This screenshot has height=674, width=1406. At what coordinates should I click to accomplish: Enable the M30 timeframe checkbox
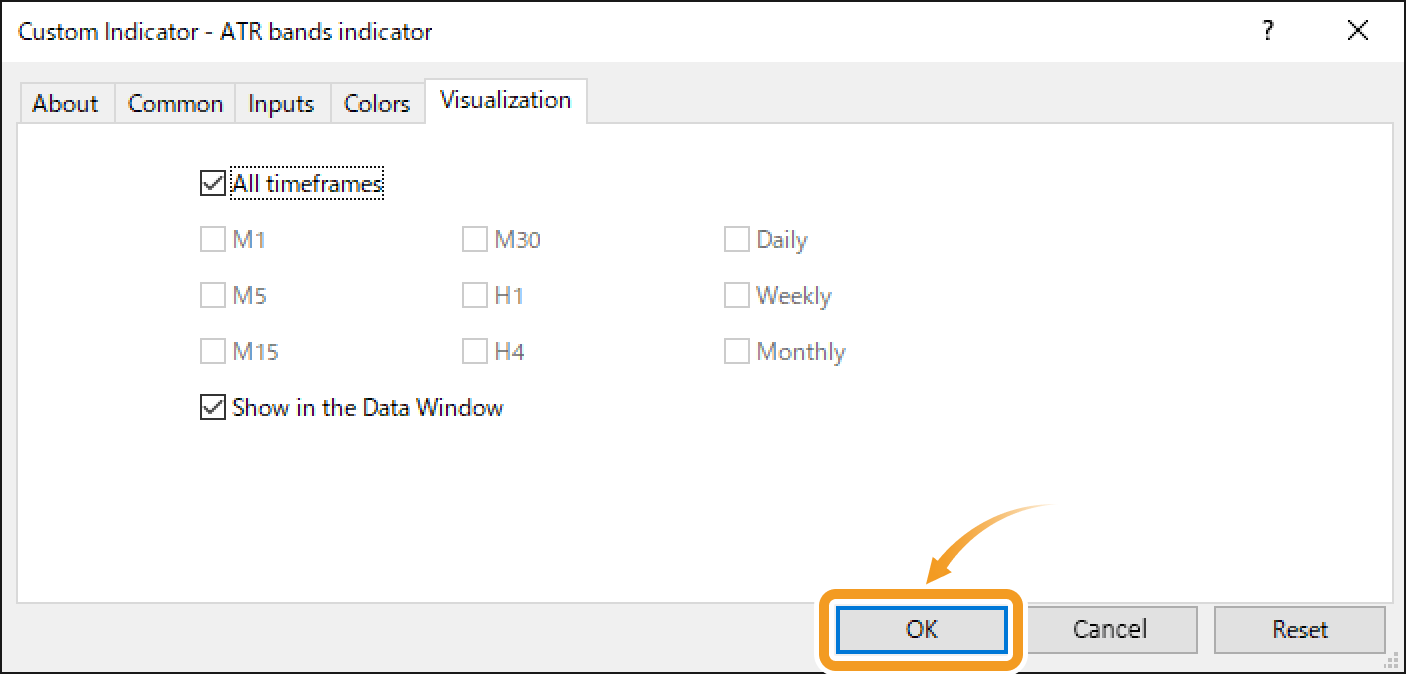tap(474, 239)
